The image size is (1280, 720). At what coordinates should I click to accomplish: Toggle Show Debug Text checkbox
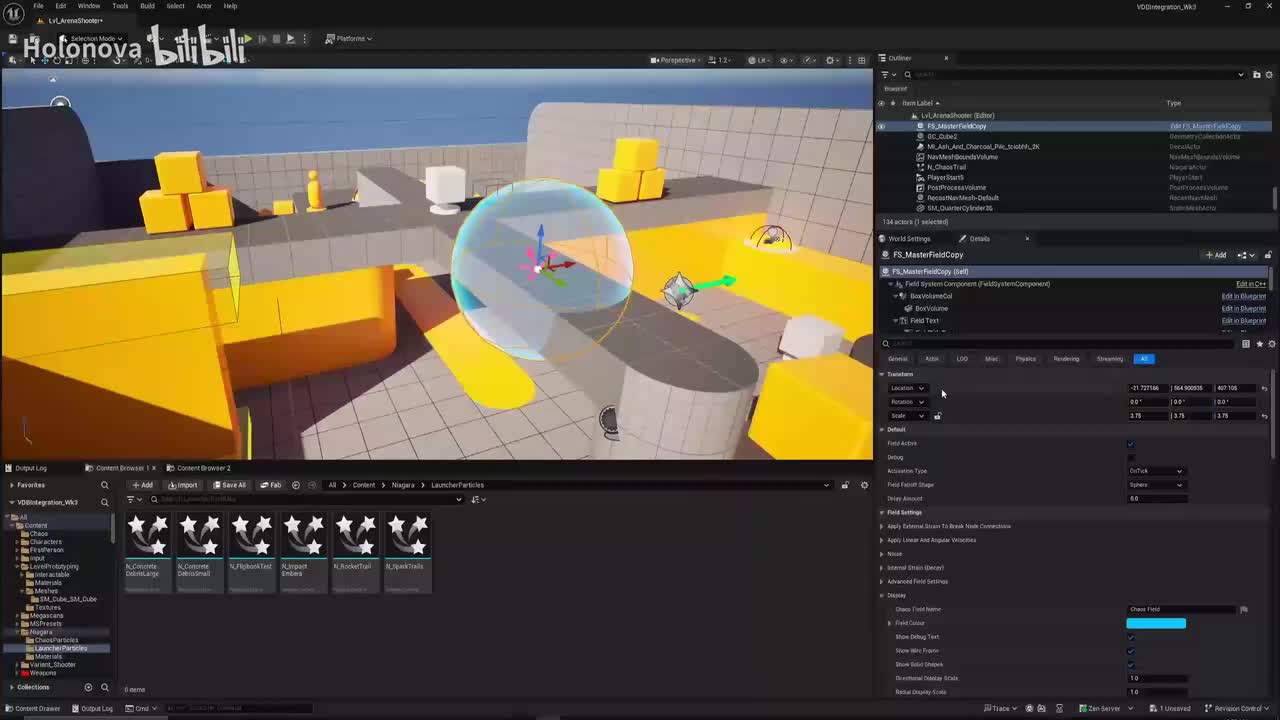click(1131, 637)
